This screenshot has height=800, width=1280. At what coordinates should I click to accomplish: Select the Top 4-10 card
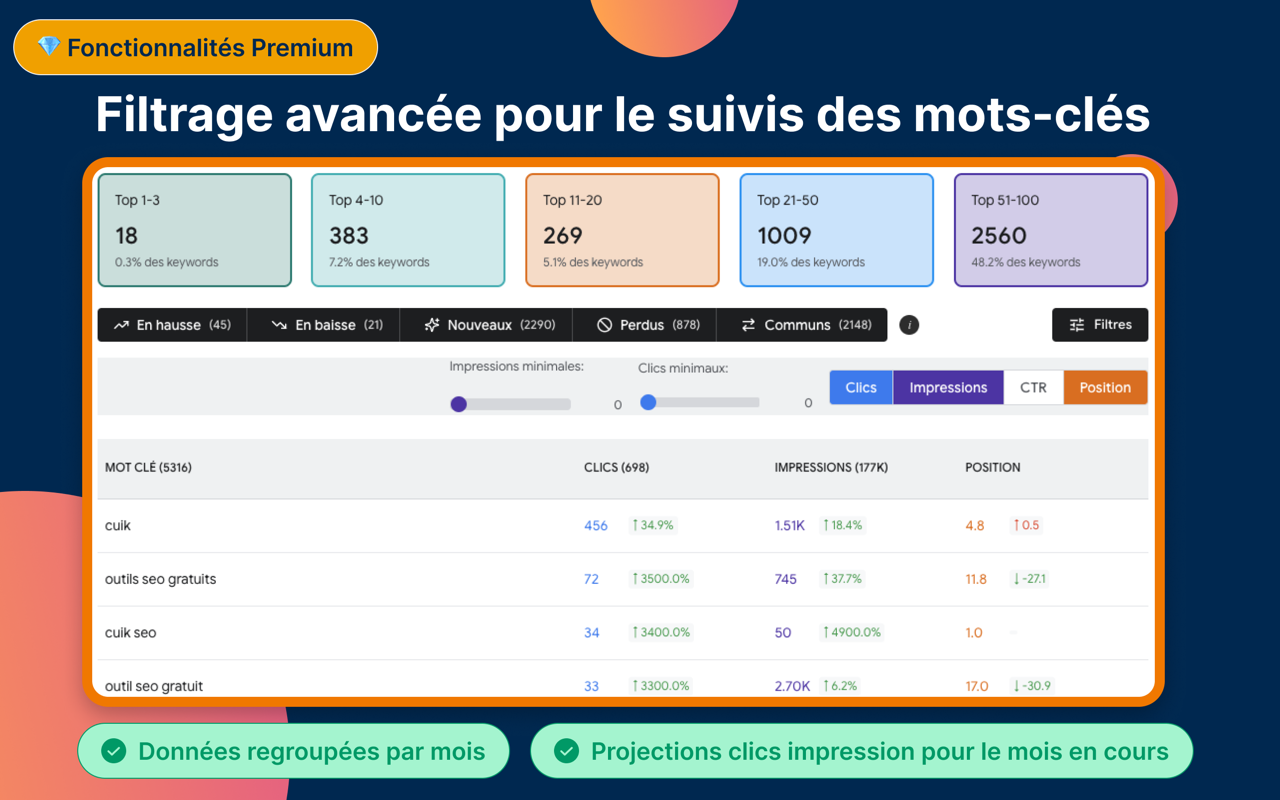click(x=408, y=230)
